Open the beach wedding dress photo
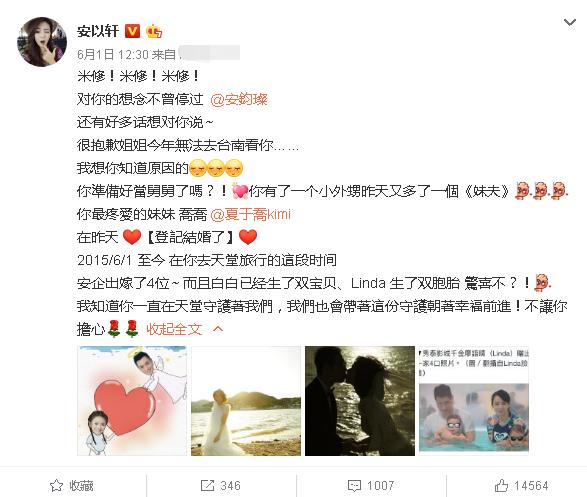The image size is (587, 497). click(246, 401)
